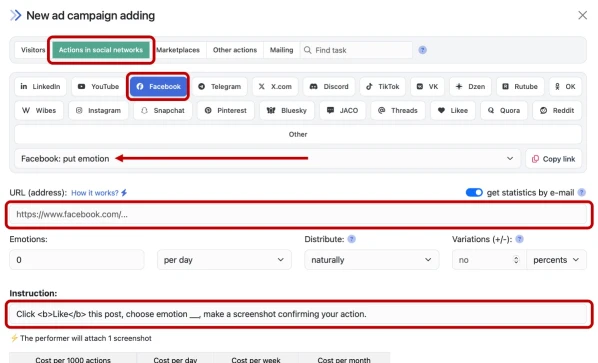Choose the Rutube network button
The image size is (598, 363).
click(x=520, y=87)
